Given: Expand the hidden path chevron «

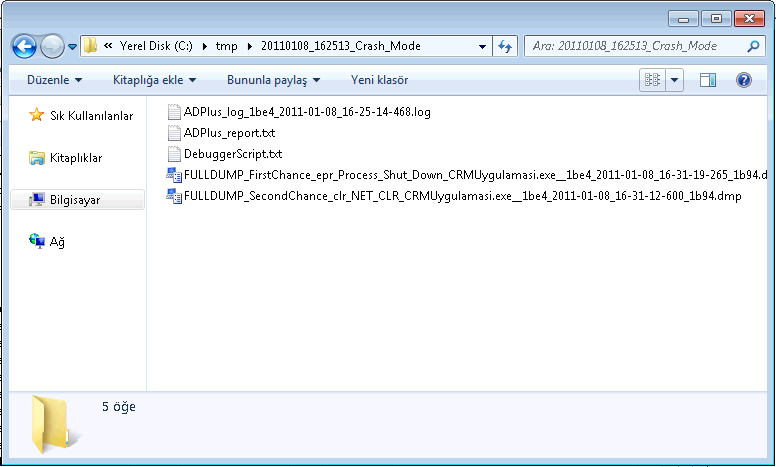Looking at the screenshot, I should point(108,46).
